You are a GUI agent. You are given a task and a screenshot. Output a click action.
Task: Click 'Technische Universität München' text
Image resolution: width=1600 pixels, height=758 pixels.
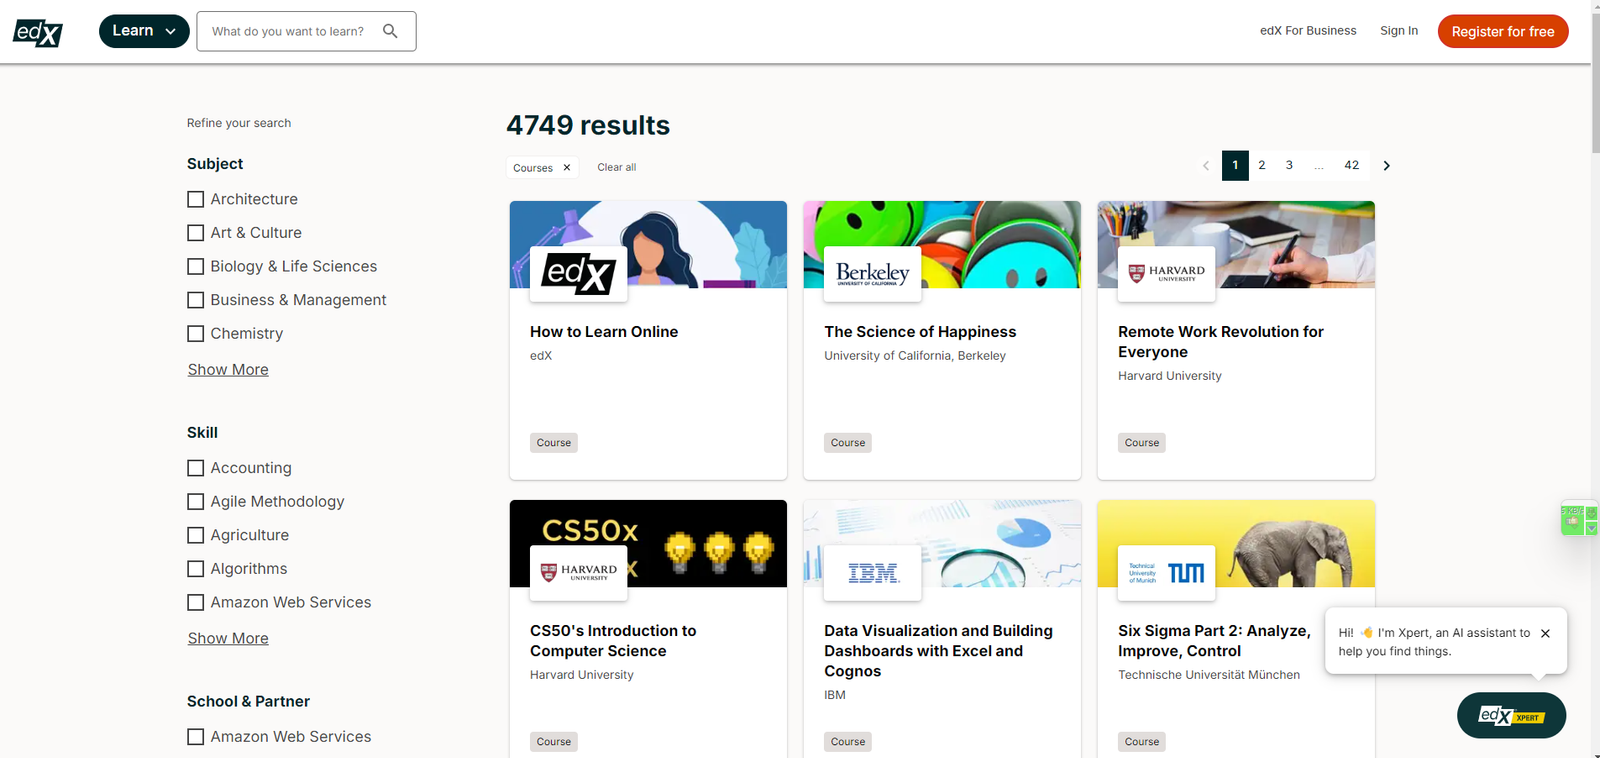pos(1209,675)
